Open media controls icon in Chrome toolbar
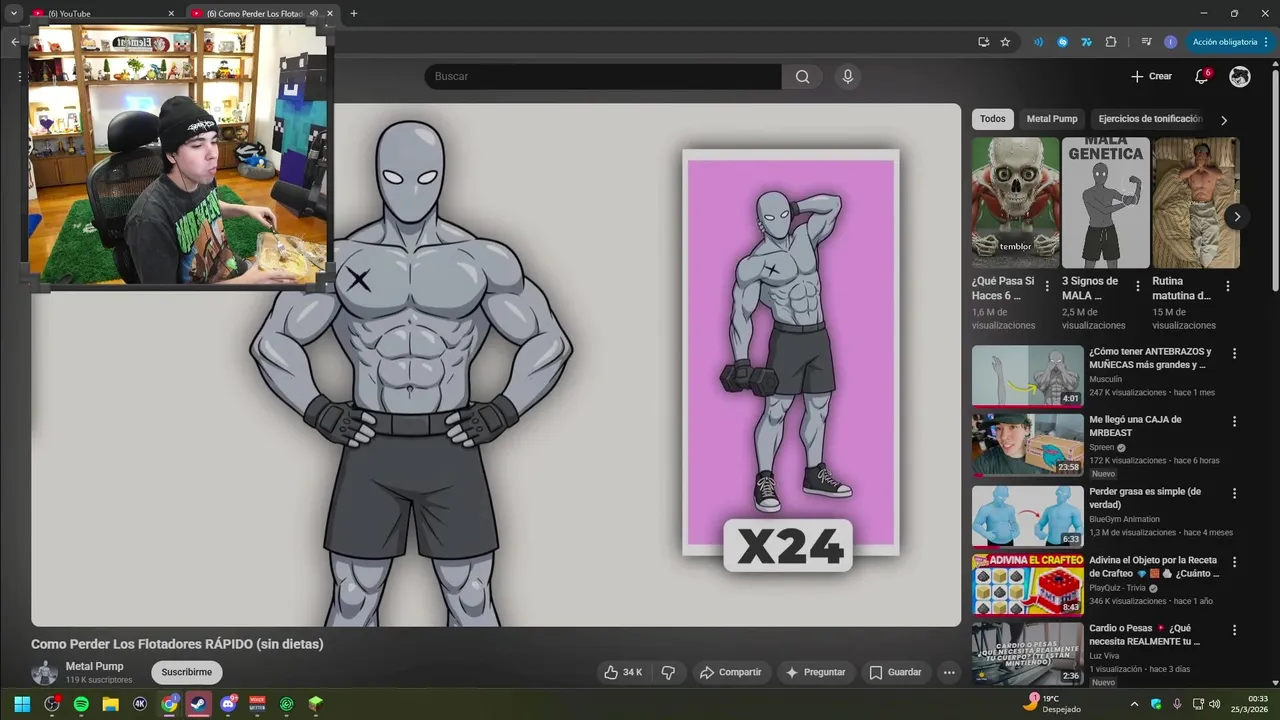The height and width of the screenshot is (720, 1280). pyautogui.click(x=1146, y=42)
